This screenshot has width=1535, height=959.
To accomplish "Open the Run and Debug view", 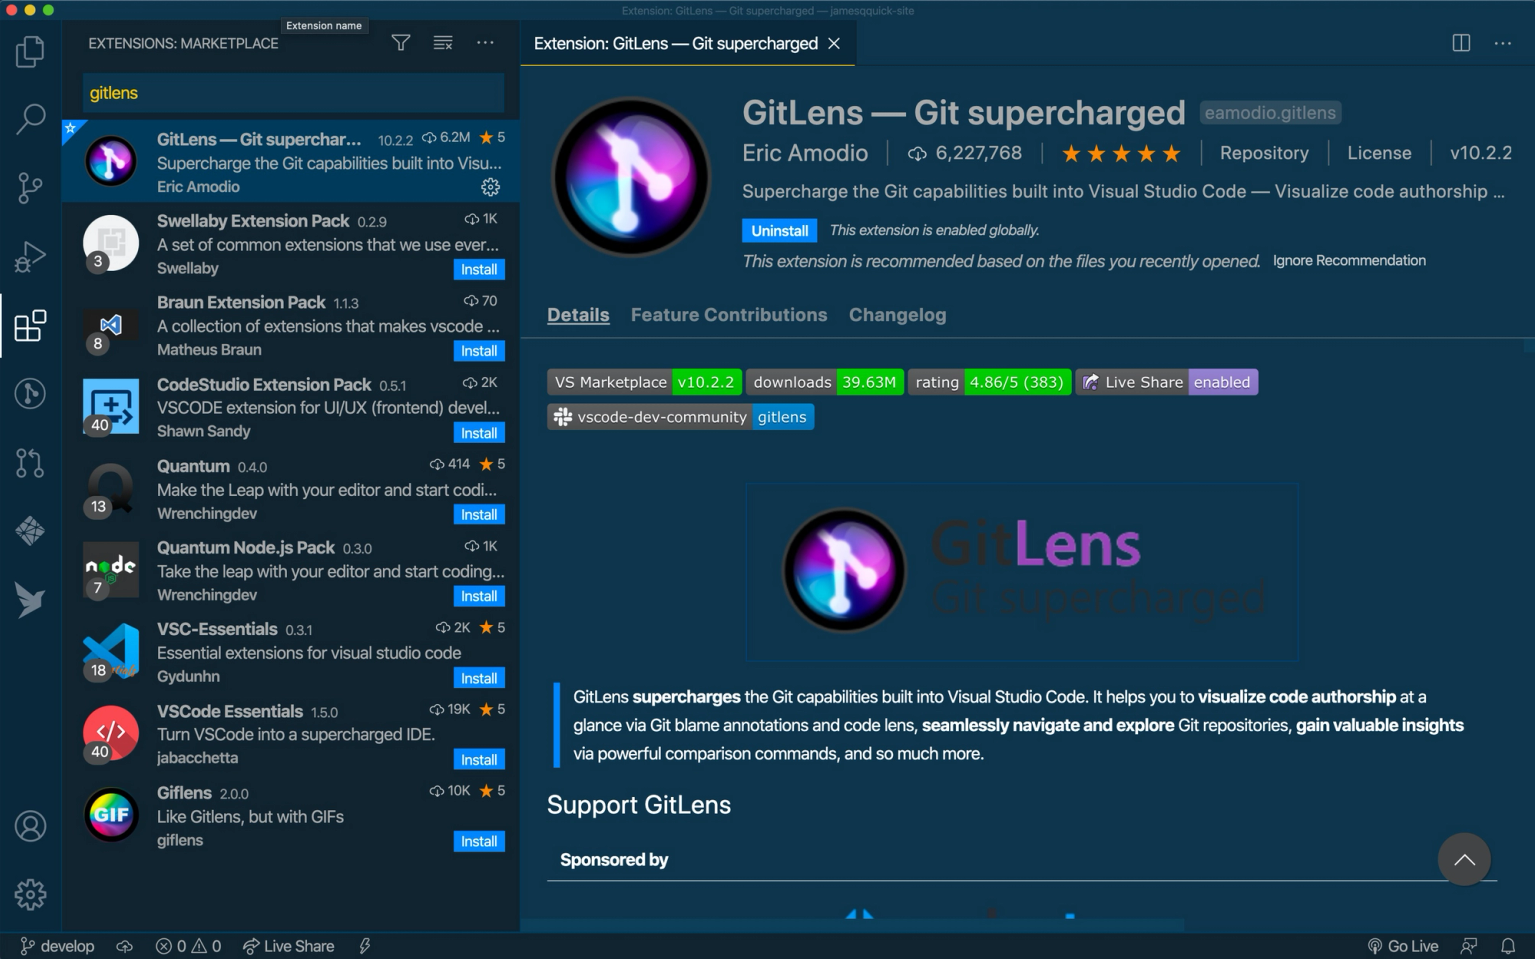I will pyautogui.click(x=30, y=256).
